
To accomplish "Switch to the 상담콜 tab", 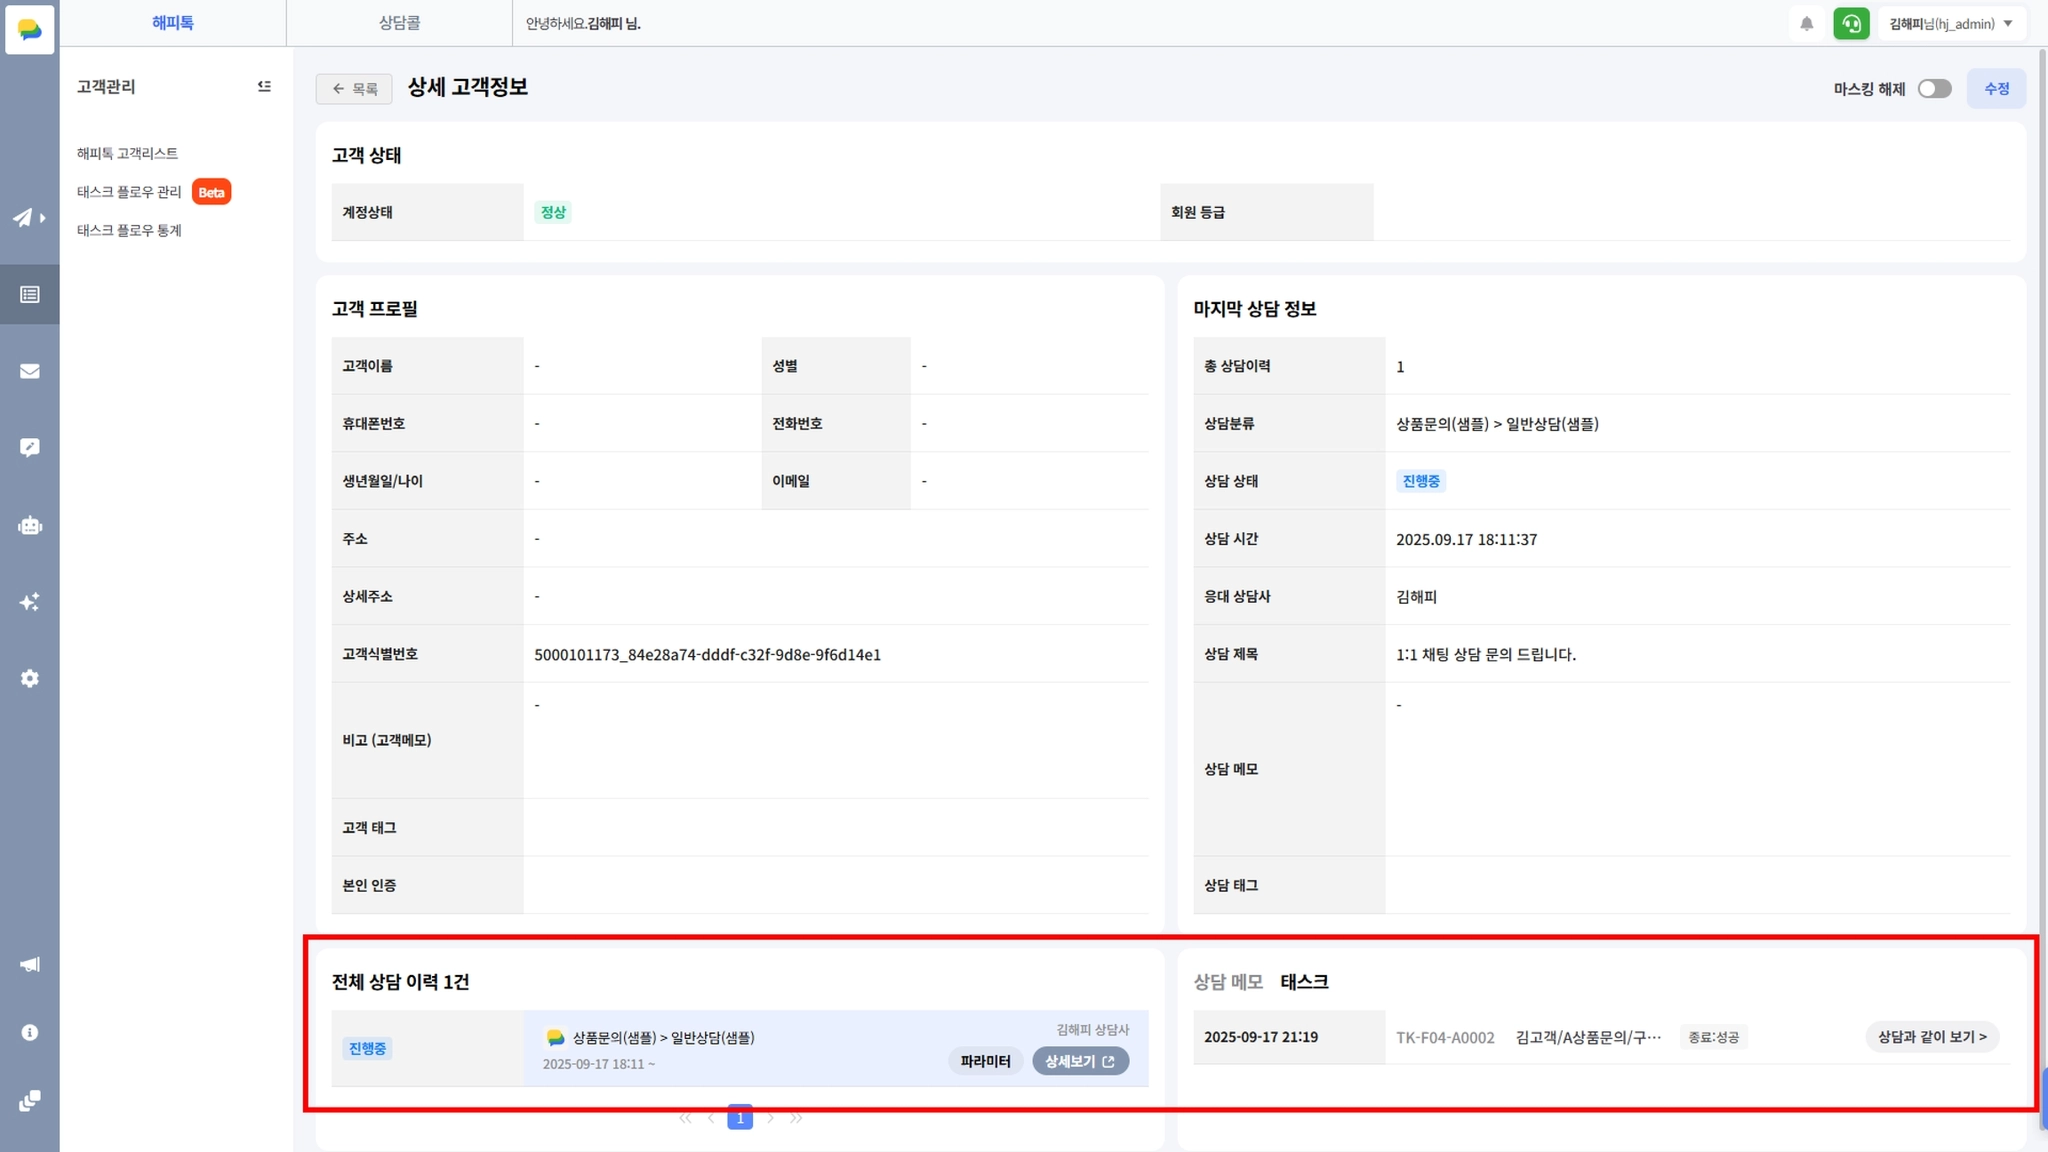I will pos(399,23).
